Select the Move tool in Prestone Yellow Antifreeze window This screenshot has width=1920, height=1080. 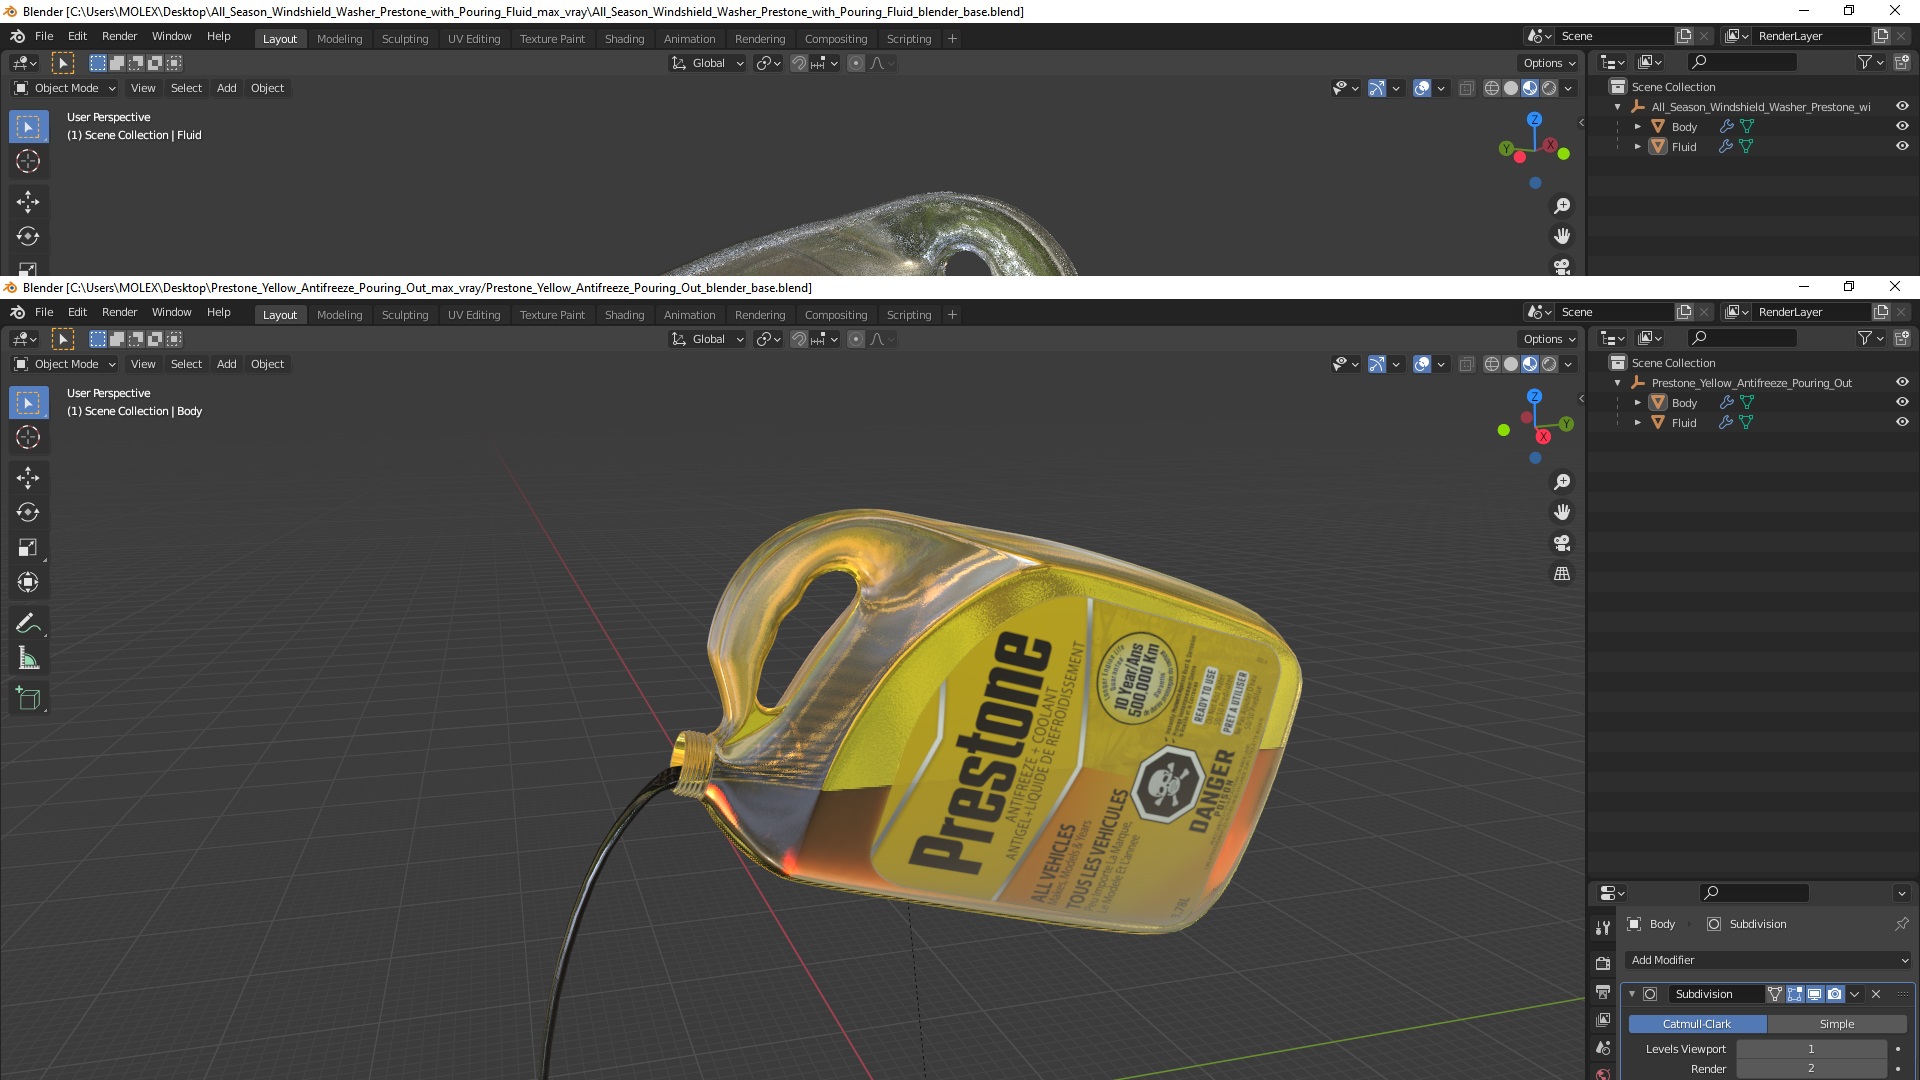(28, 477)
